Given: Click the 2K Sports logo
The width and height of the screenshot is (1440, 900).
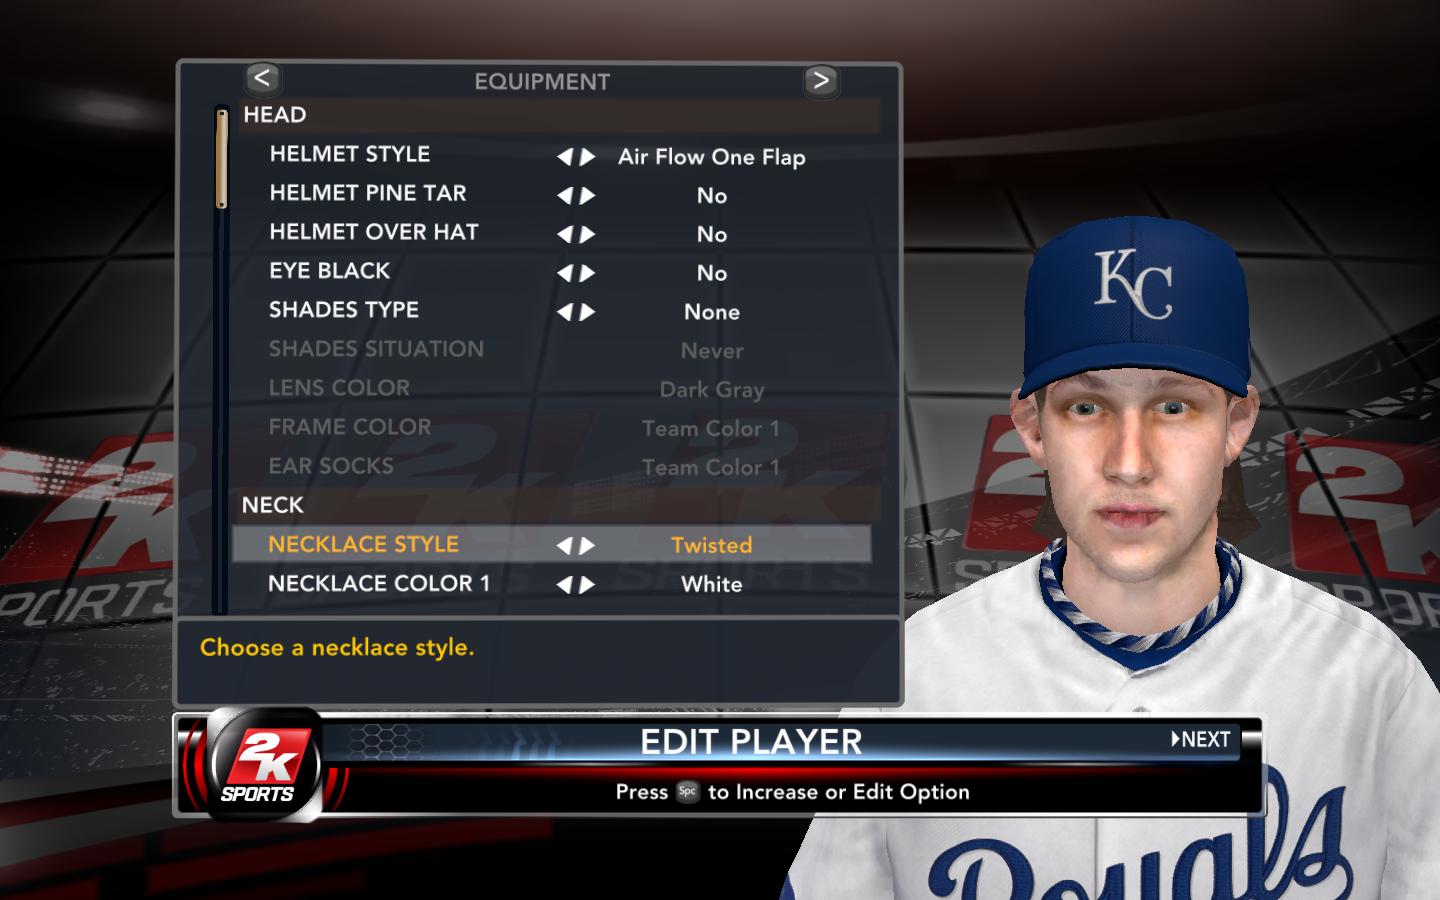Looking at the screenshot, I should (x=260, y=765).
